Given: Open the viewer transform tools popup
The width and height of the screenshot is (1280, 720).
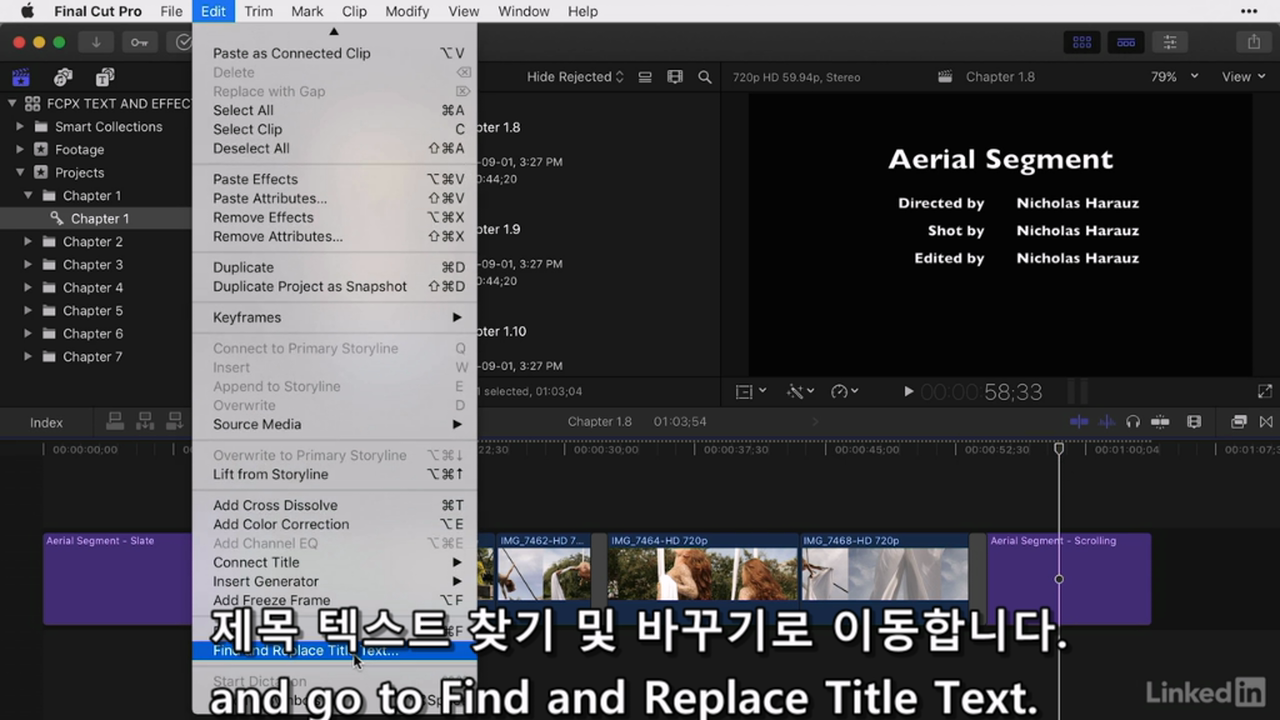Looking at the screenshot, I should (750, 391).
